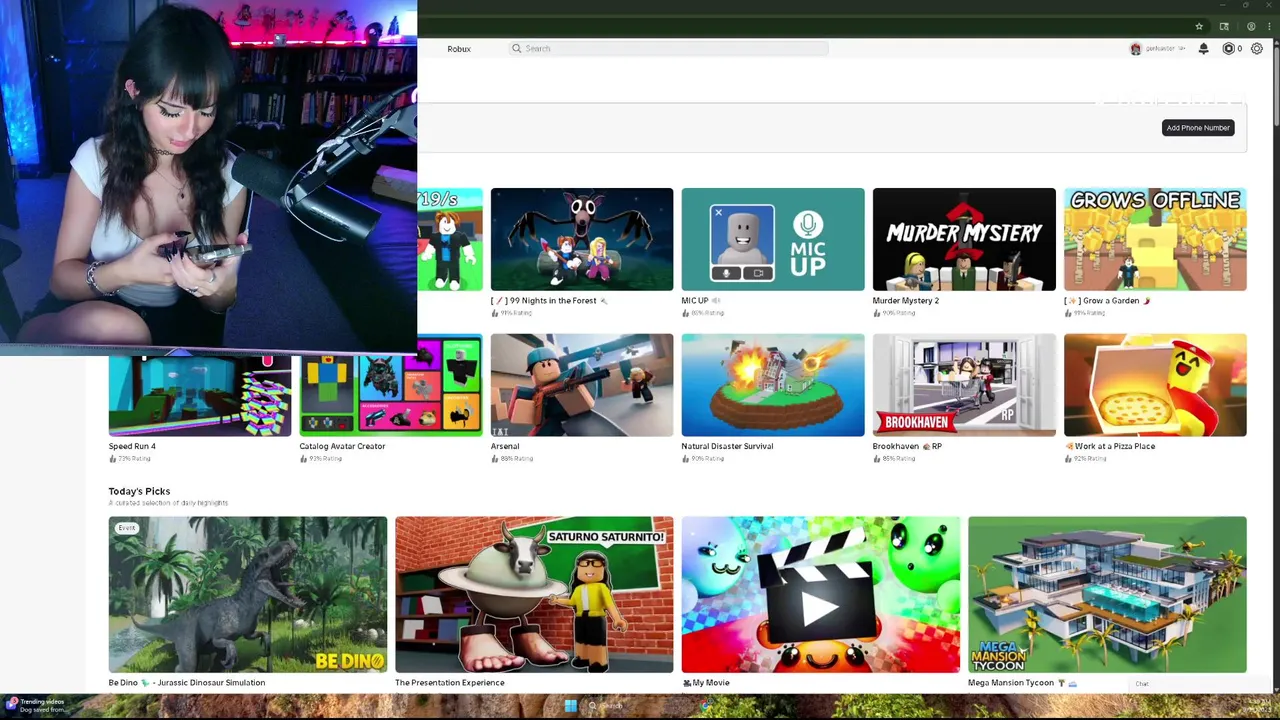Open the Brookhaven RP thumbnail

(x=964, y=385)
